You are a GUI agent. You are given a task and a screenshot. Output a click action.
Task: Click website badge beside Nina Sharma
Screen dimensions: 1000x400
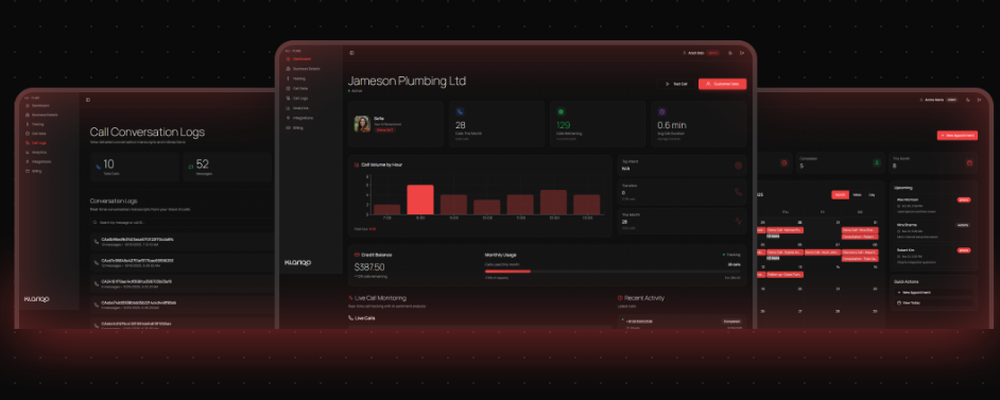(962, 225)
